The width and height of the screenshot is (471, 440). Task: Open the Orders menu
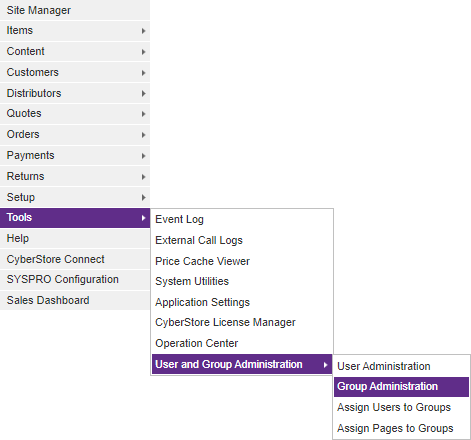point(75,135)
